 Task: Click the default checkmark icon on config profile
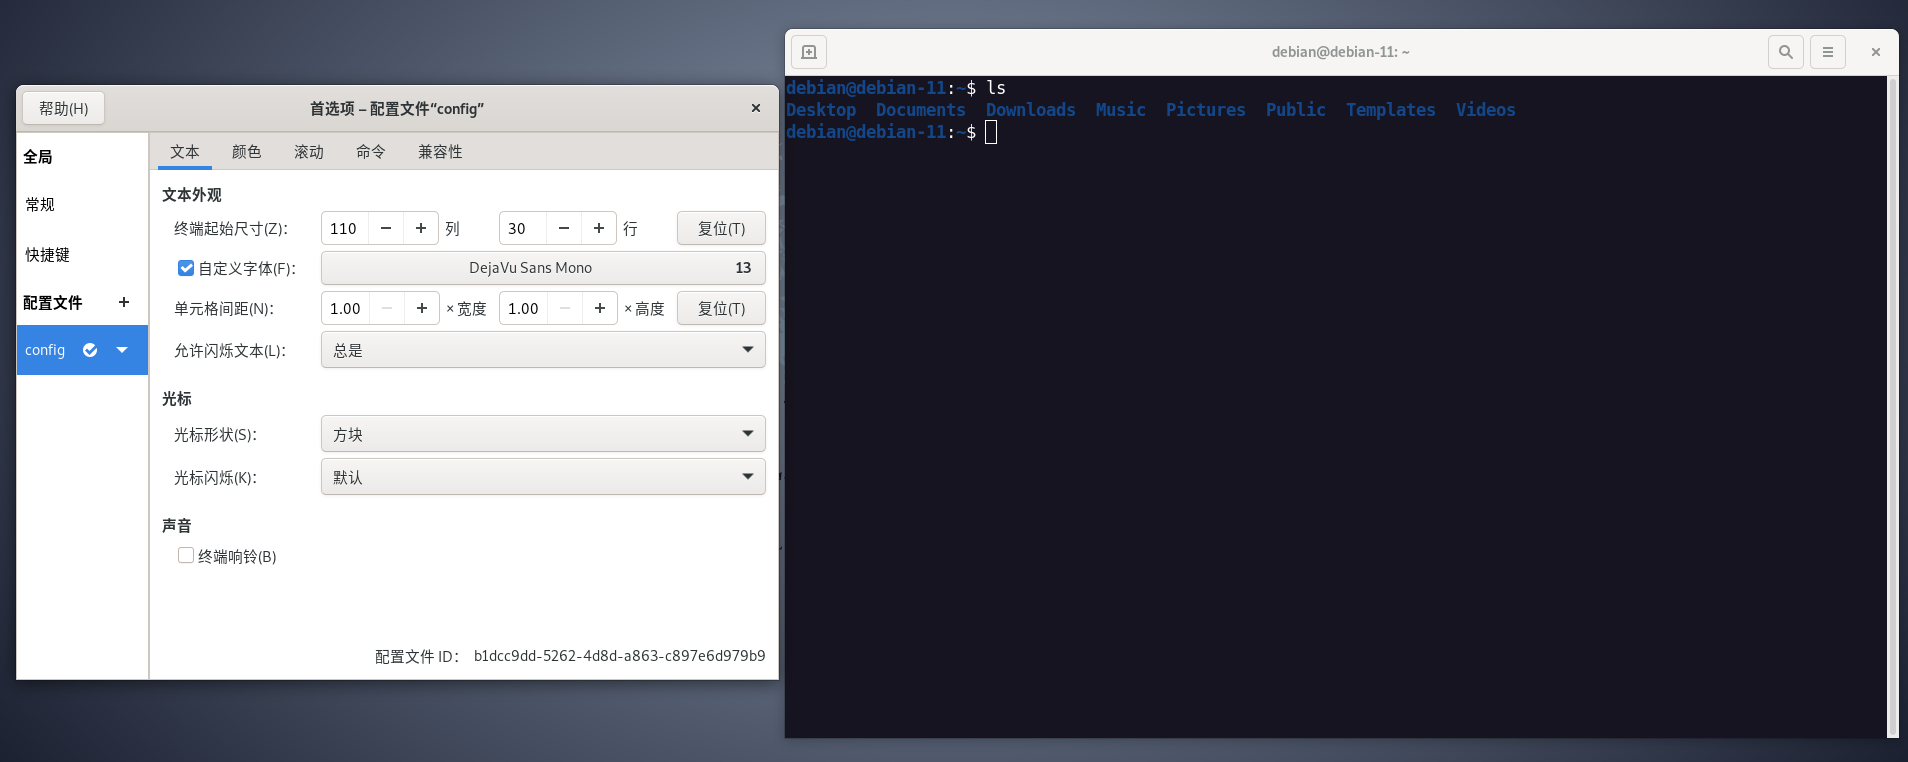coord(90,350)
